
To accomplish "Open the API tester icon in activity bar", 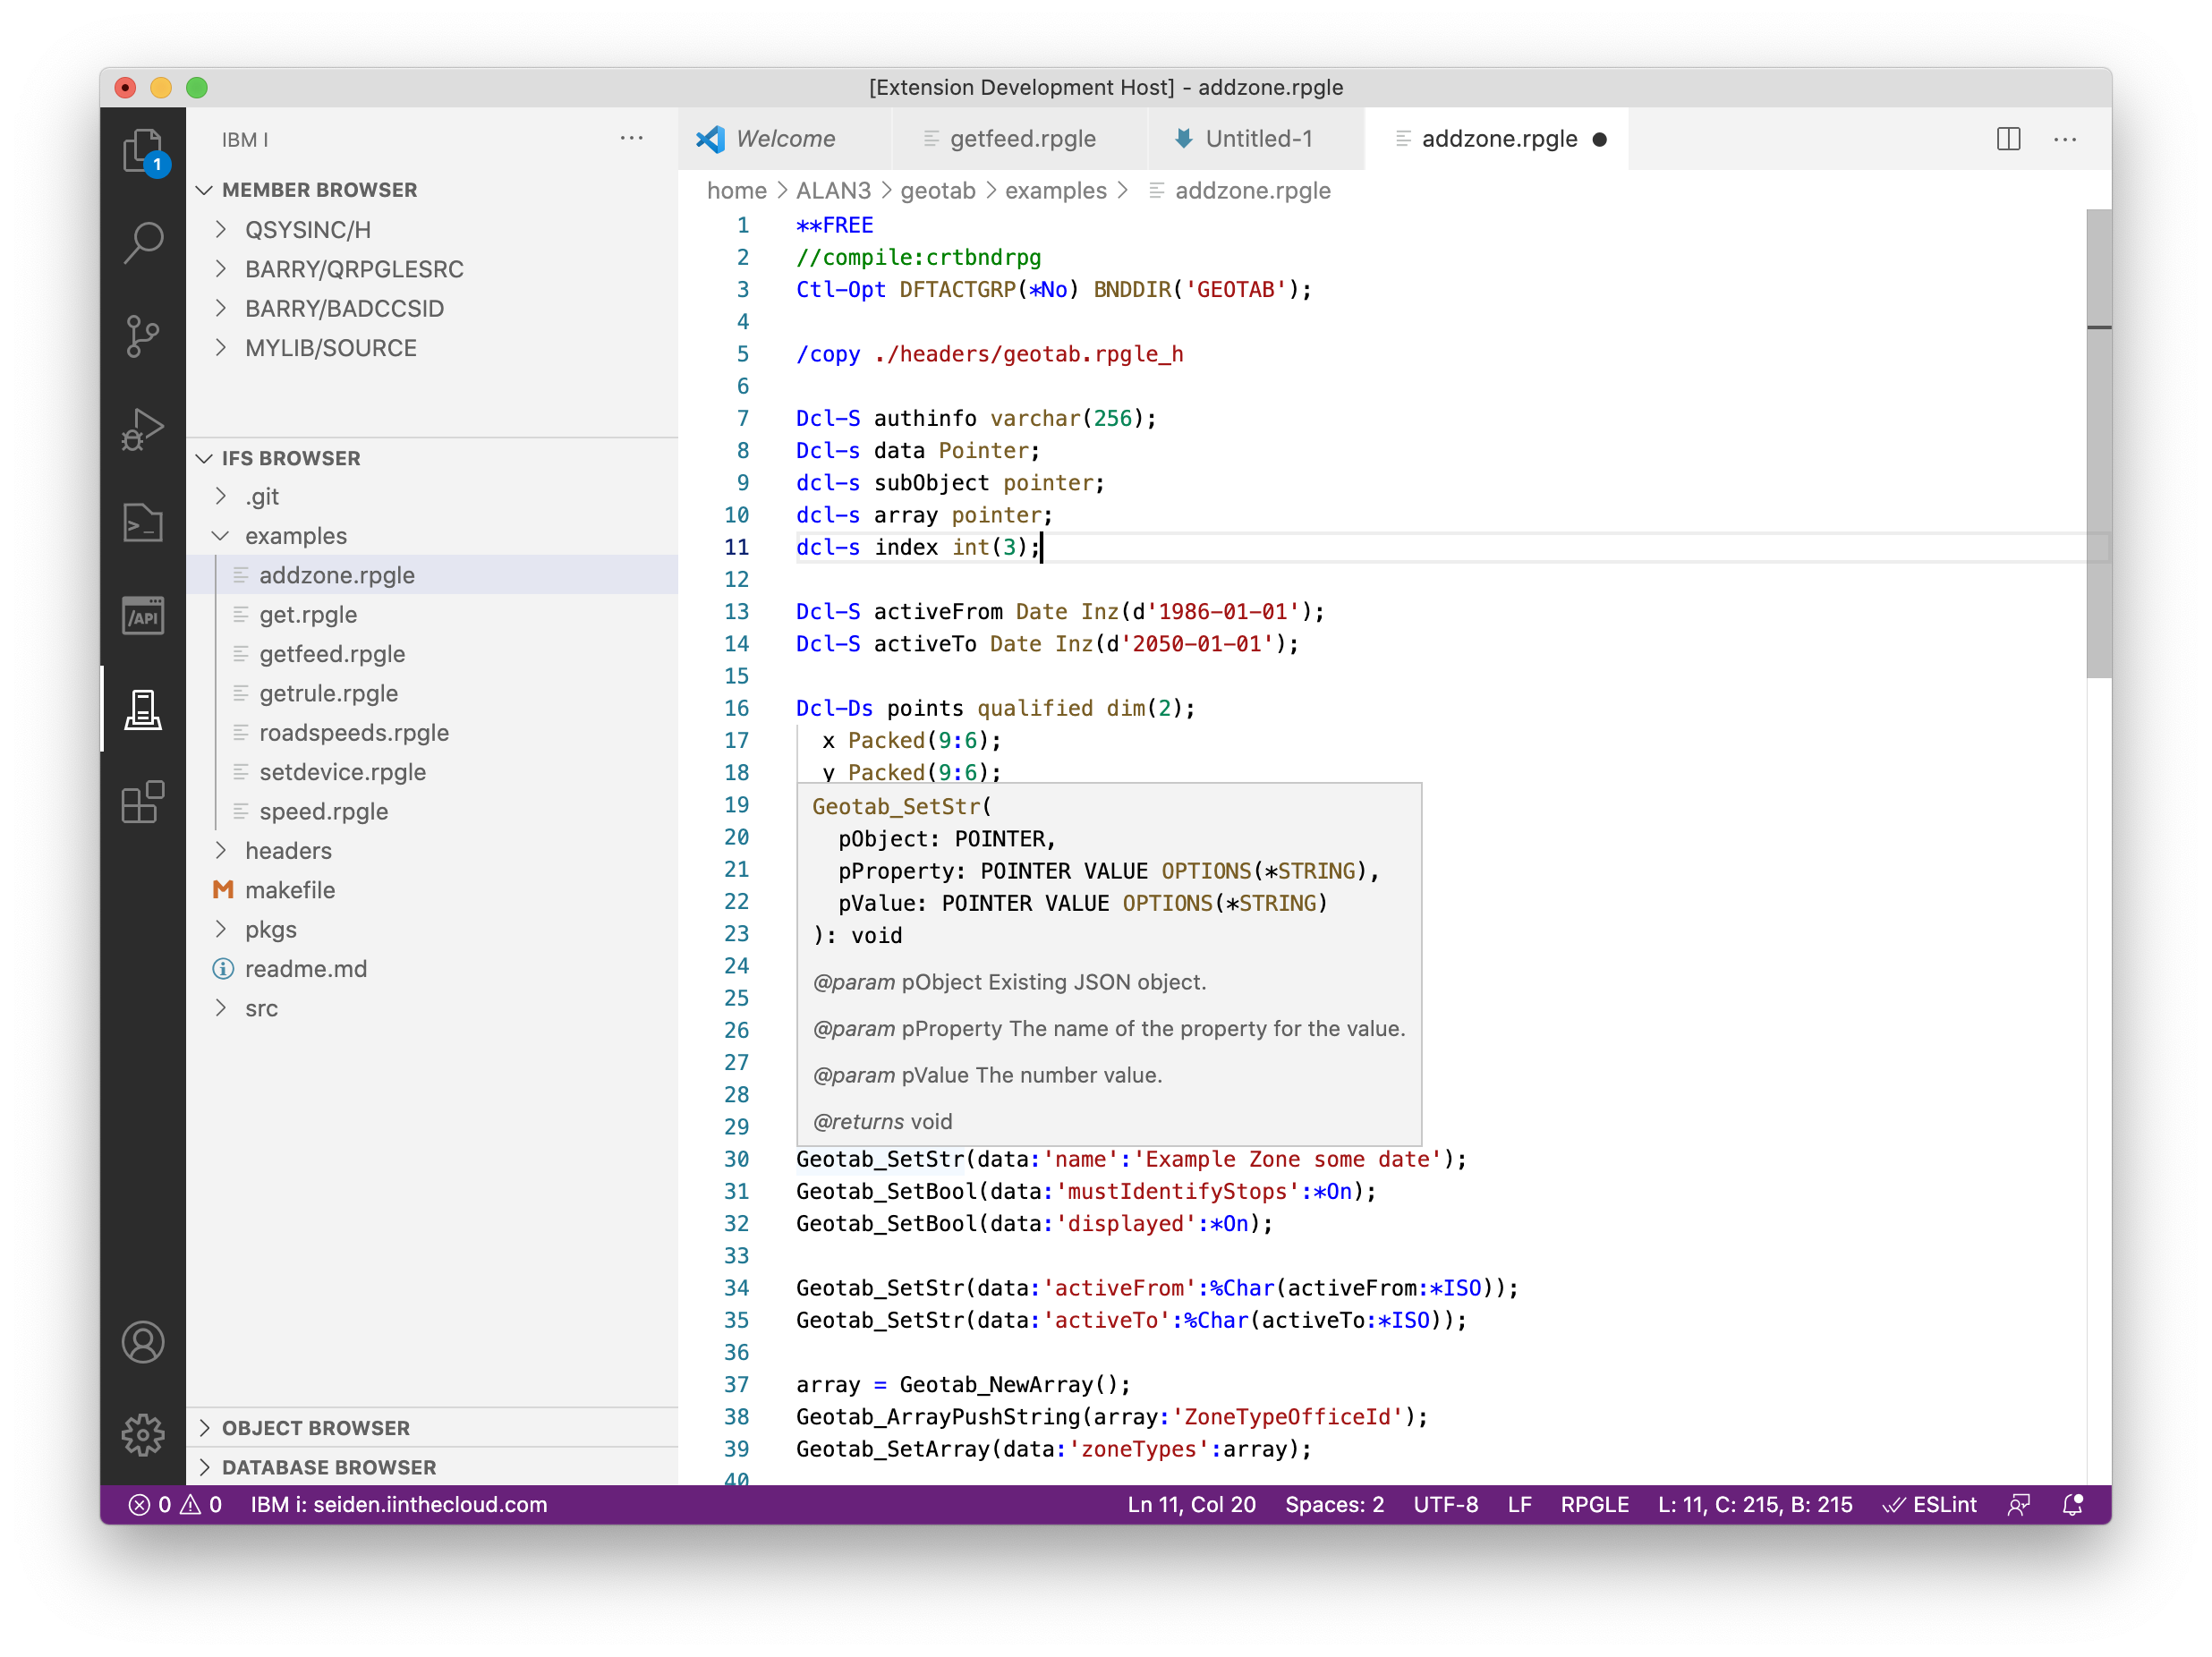I will 143,615.
